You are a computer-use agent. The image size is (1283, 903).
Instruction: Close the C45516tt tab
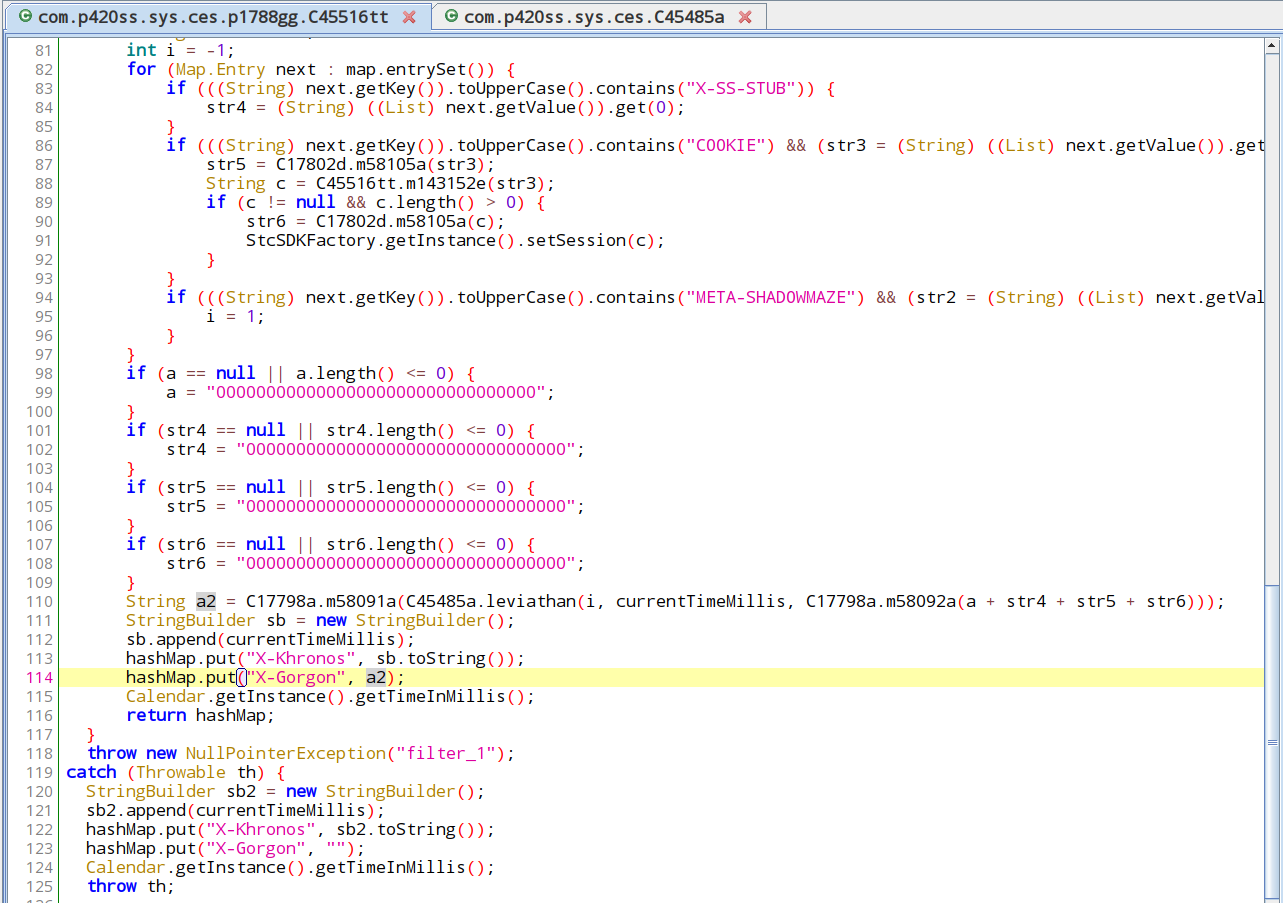(x=409, y=17)
